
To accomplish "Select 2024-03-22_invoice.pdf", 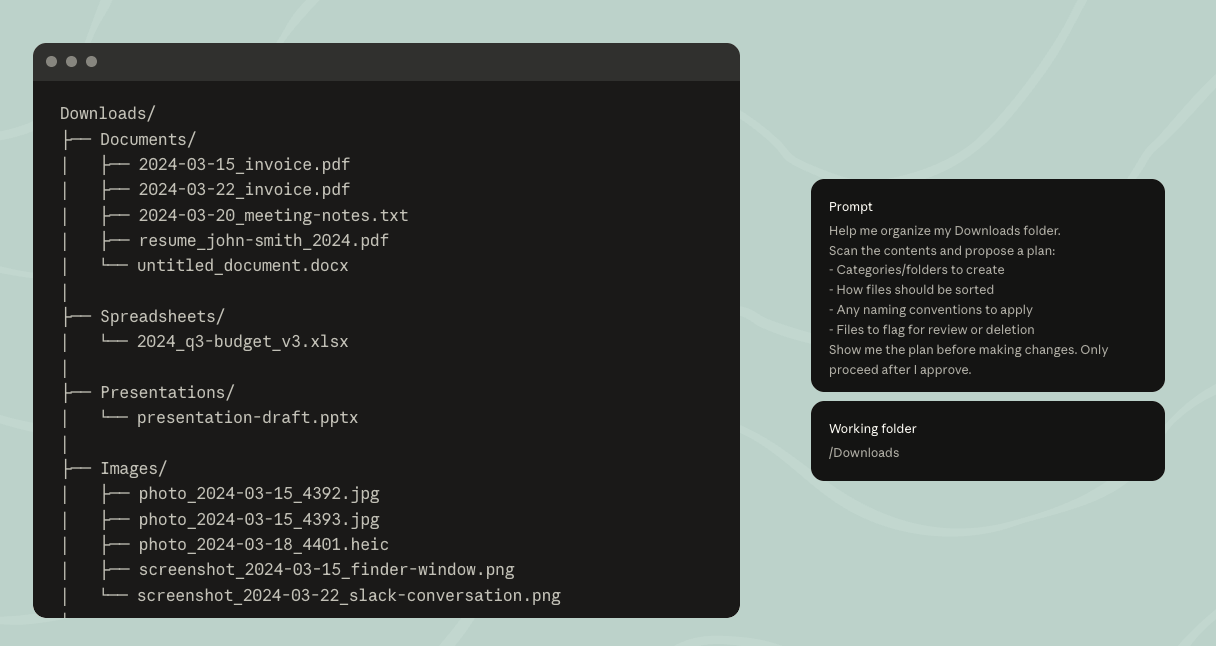I will tap(244, 189).
